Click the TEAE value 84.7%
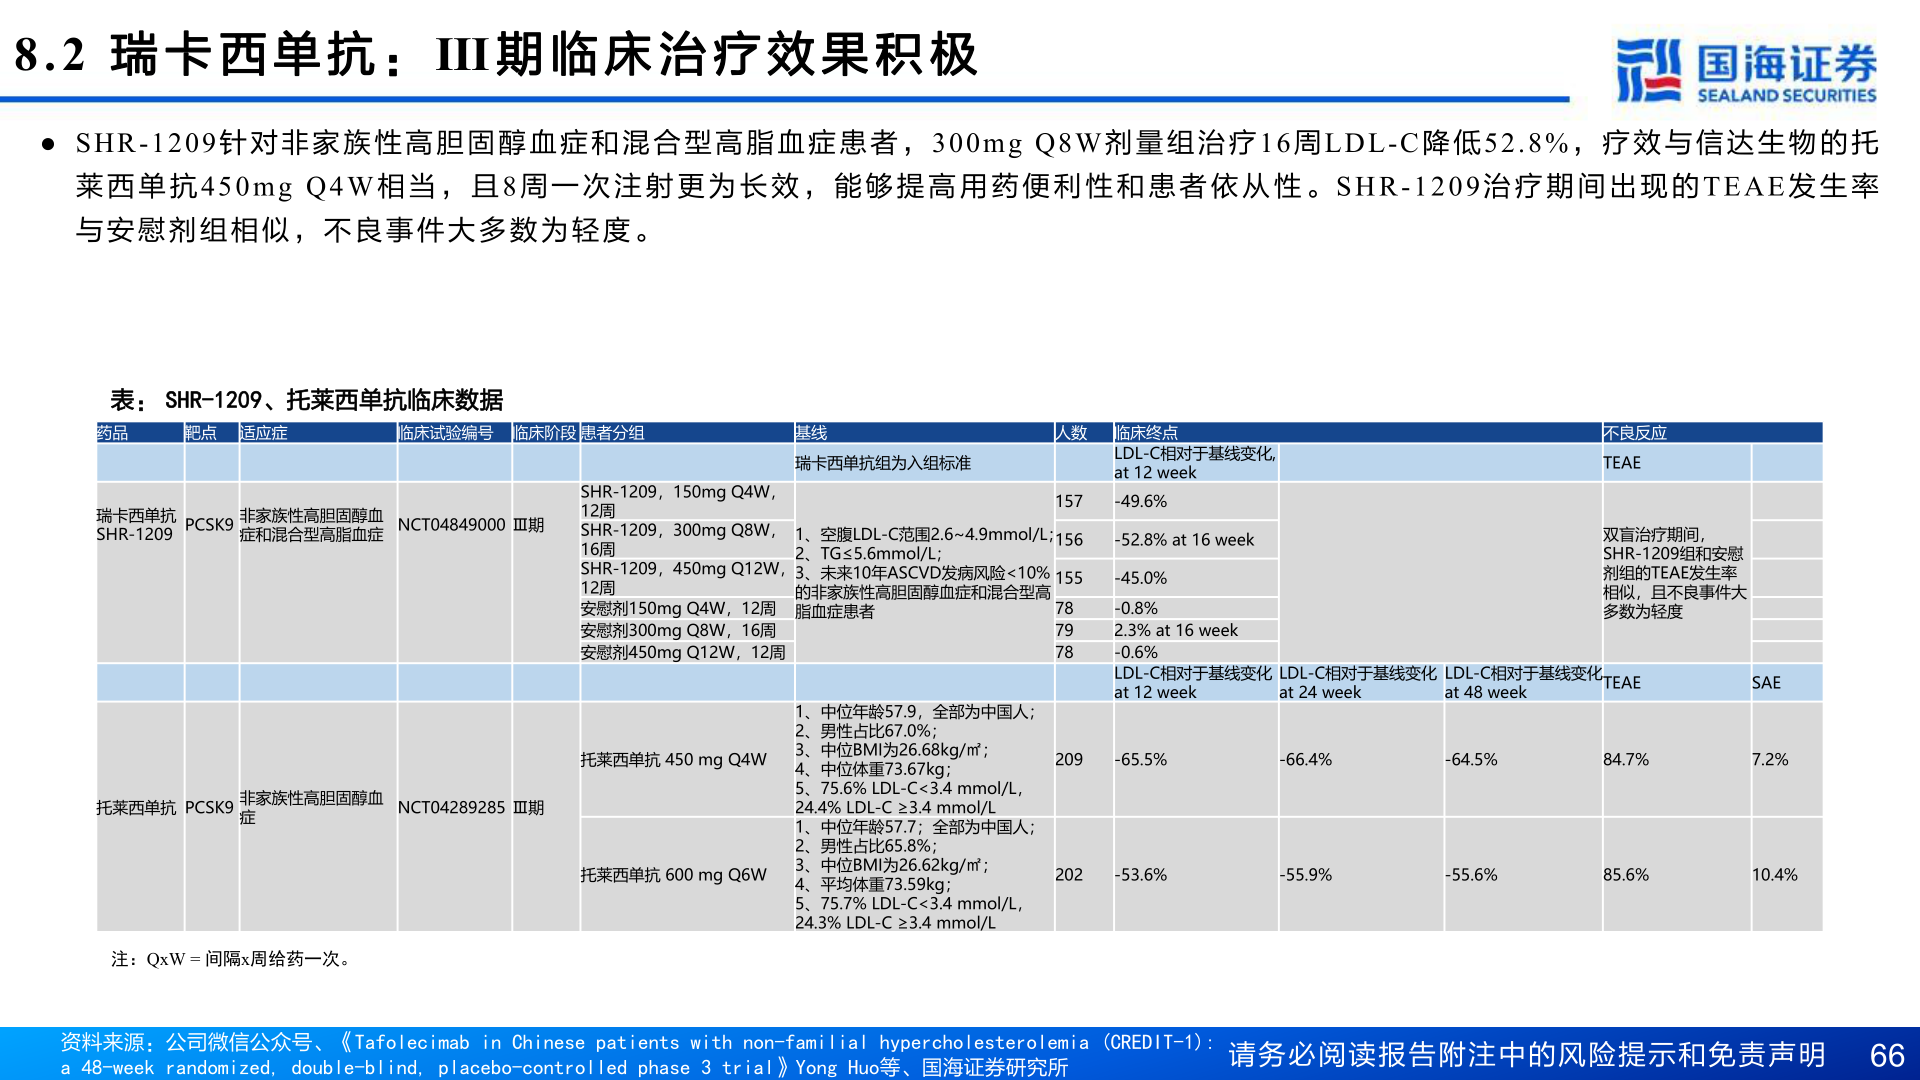 click(1626, 760)
